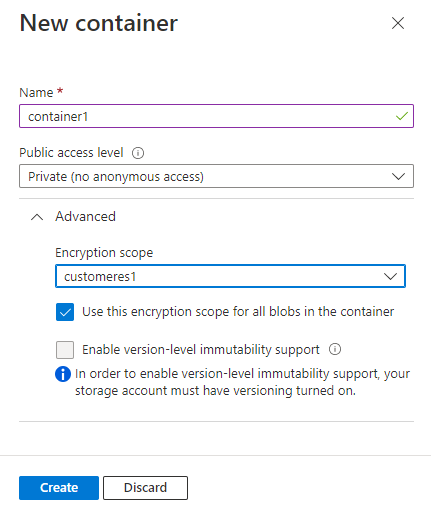The image size is (431, 517).
Task: Open the Public access level info tooltip
Action: (x=138, y=153)
